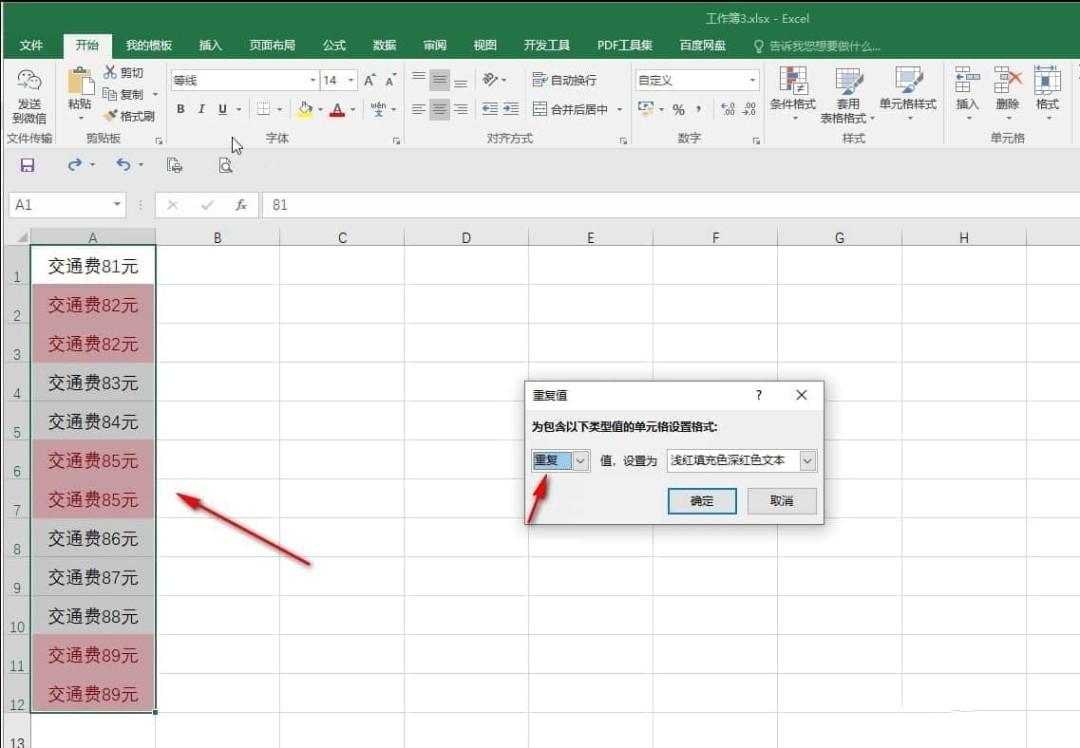Viewport: 1080px width, 748px height.
Task: Click the percent style icon
Action: pos(678,110)
